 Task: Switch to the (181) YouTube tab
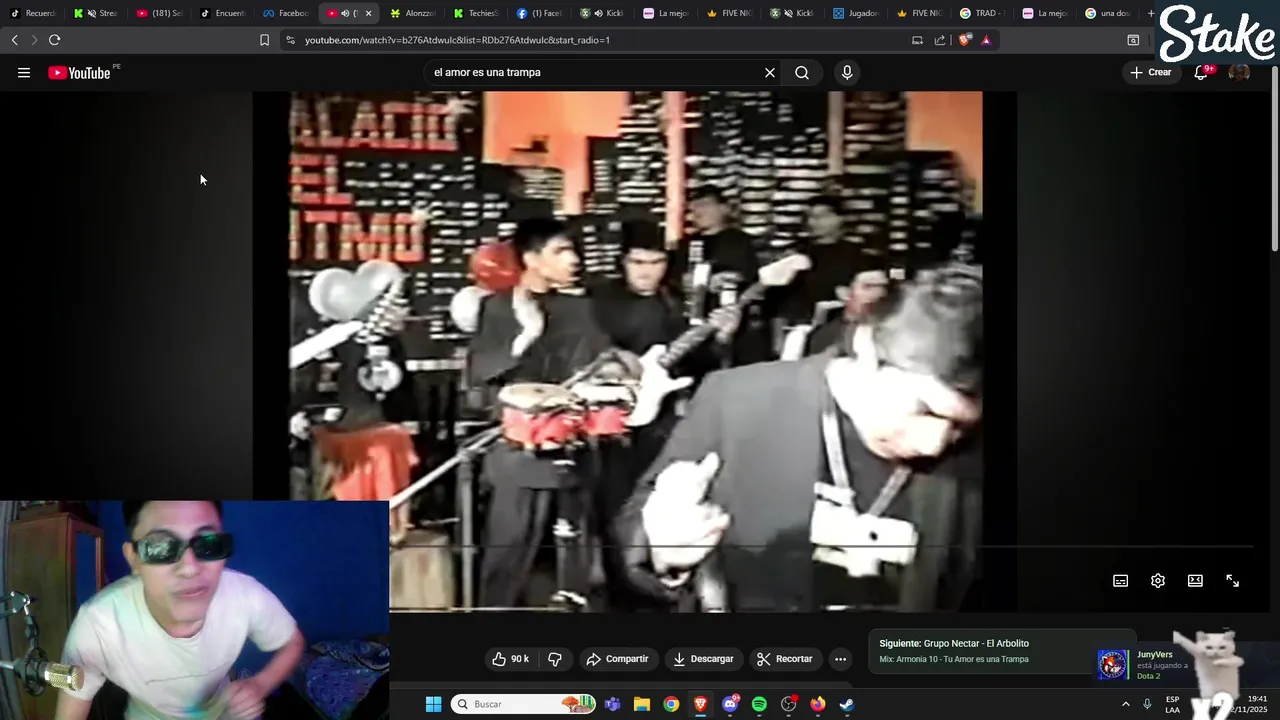pos(160,14)
